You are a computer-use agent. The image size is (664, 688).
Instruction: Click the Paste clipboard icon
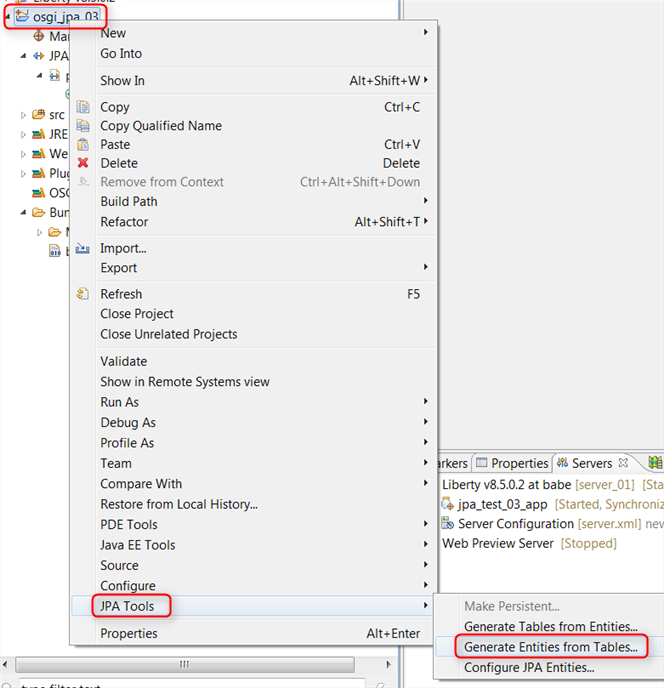click(83, 145)
